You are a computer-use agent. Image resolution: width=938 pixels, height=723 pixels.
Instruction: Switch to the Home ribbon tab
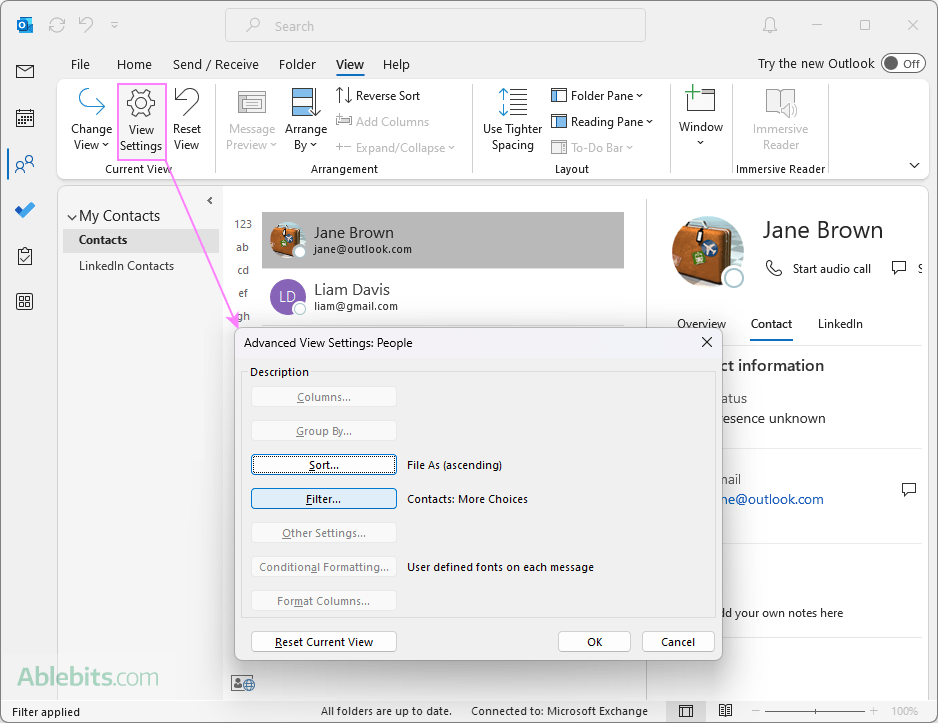pyautogui.click(x=134, y=65)
